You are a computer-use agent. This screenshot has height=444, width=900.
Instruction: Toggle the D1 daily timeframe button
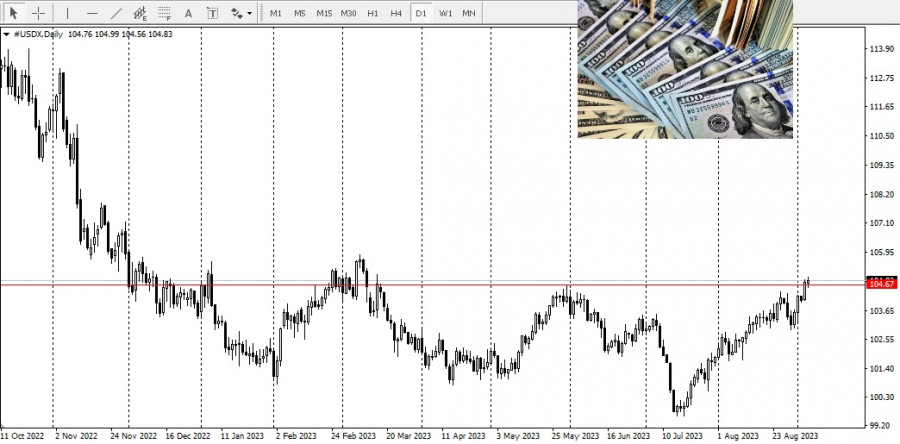(421, 13)
